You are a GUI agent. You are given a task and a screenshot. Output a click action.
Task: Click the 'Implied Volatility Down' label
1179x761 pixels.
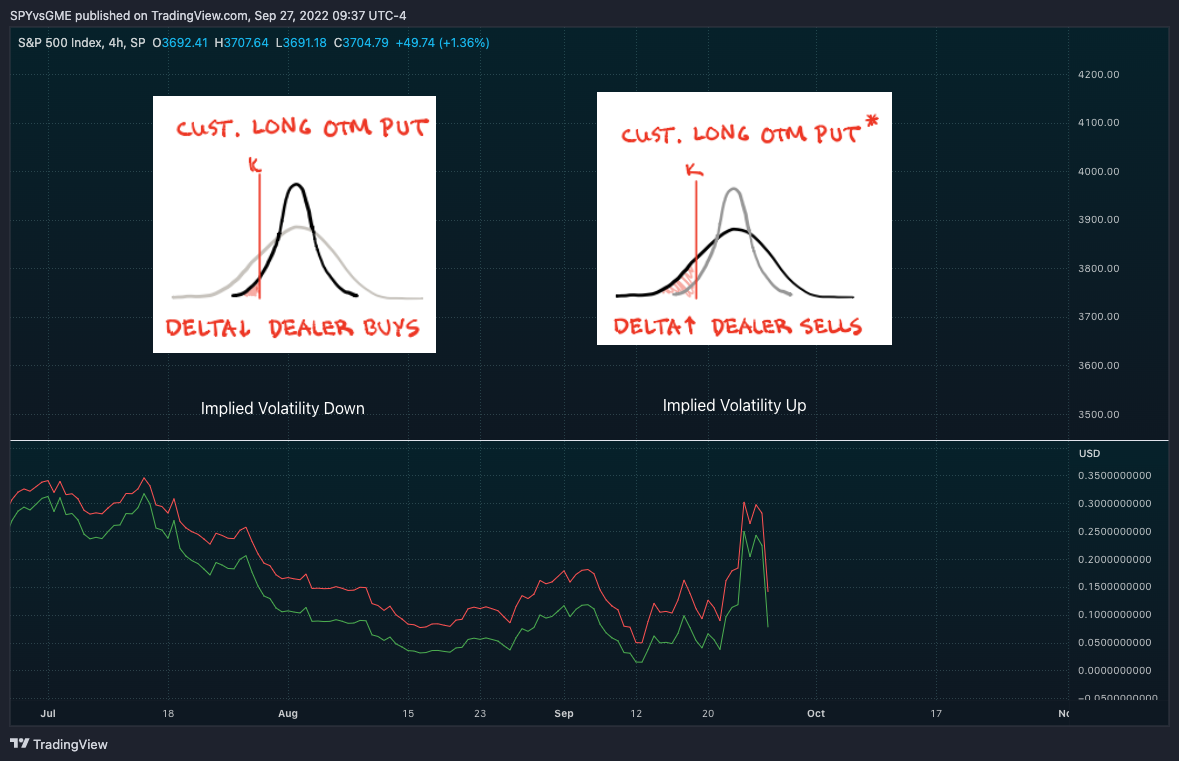(283, 408)
